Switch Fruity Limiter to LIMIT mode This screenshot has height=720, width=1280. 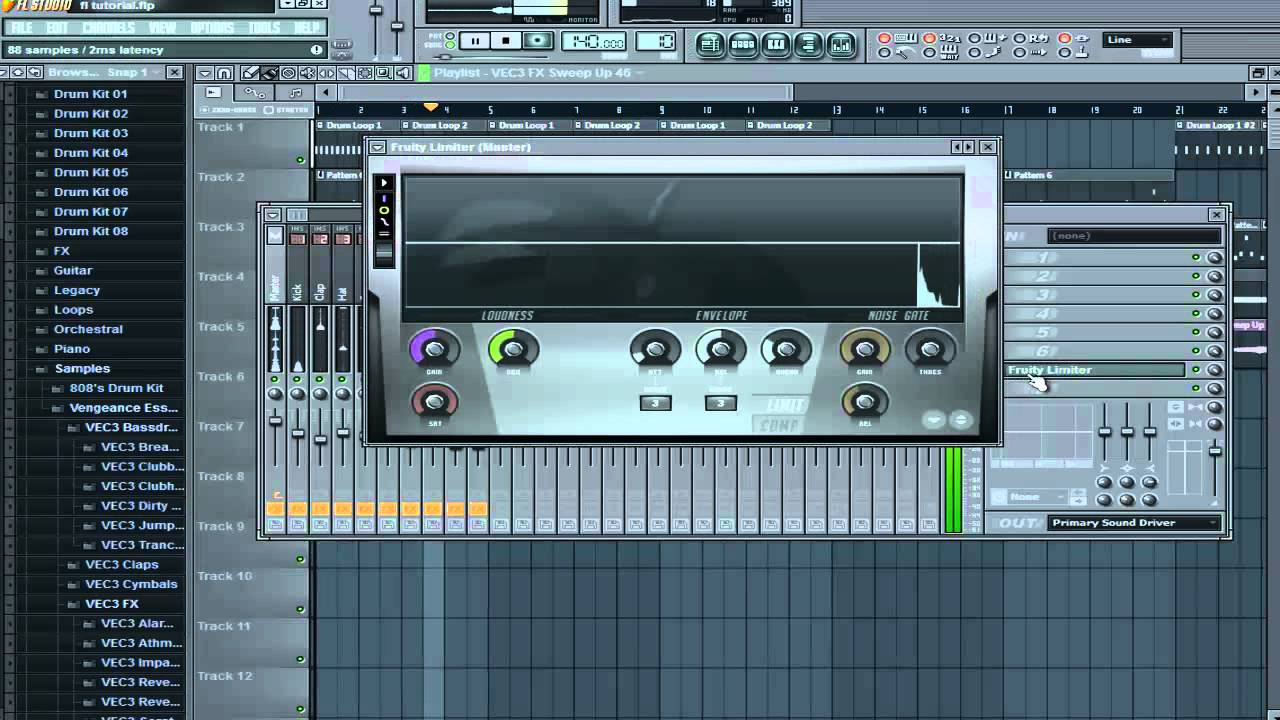click(786, 406)
